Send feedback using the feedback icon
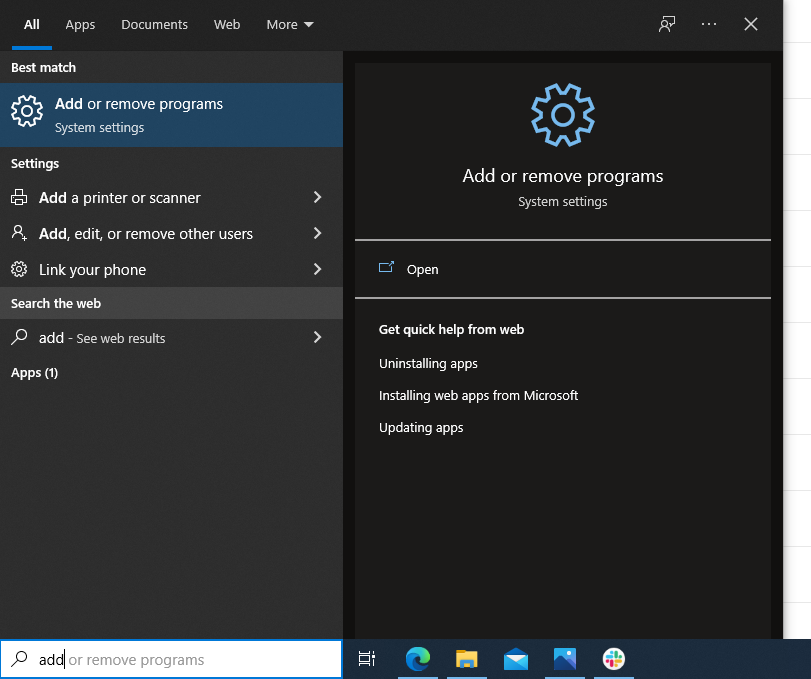811x679 pixels. pyautogui.click(x=666, y=23)
